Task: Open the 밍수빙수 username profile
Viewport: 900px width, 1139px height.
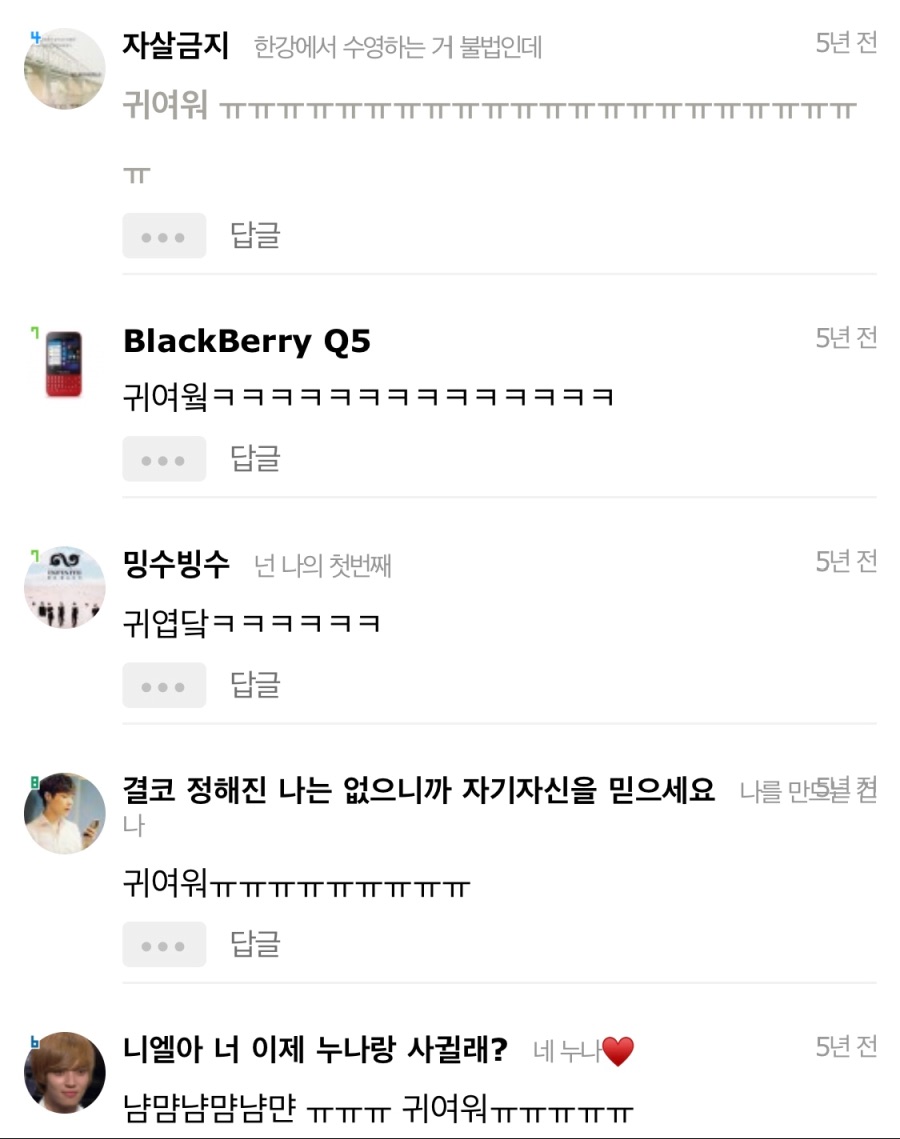Action: 176,564
